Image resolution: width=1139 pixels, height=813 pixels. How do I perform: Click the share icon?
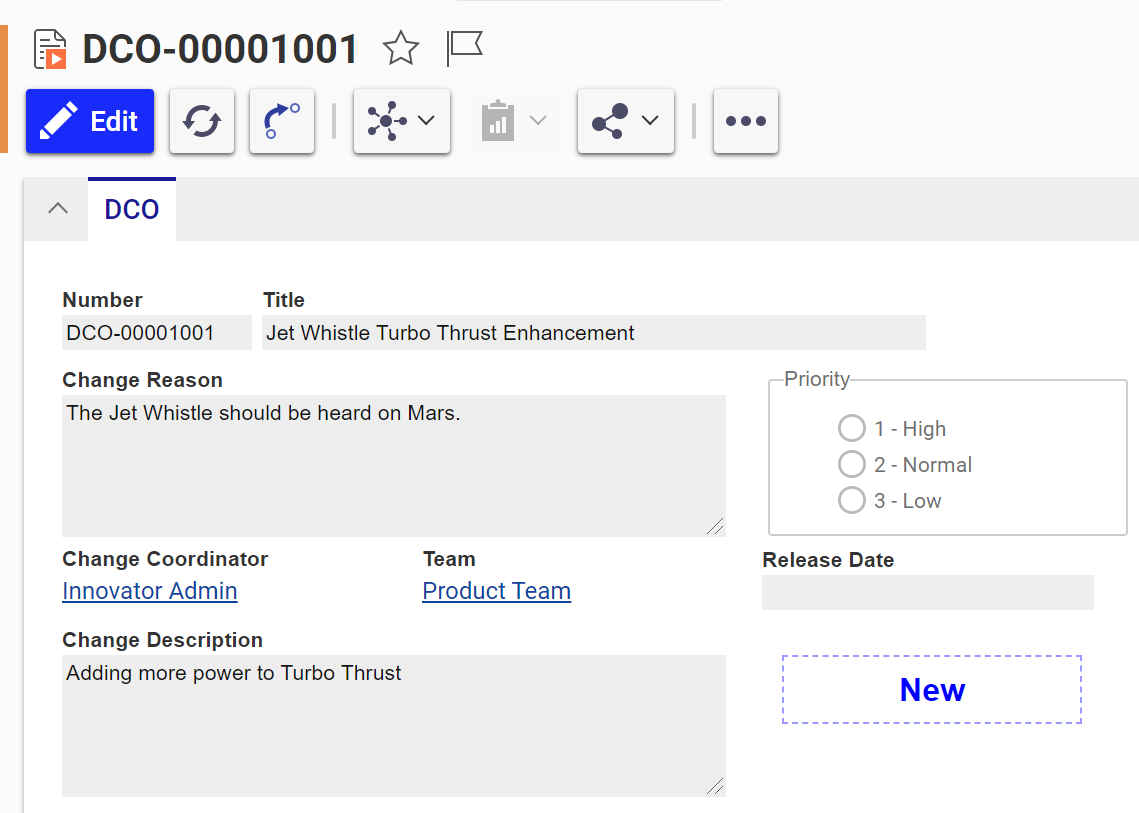(610, 121)
